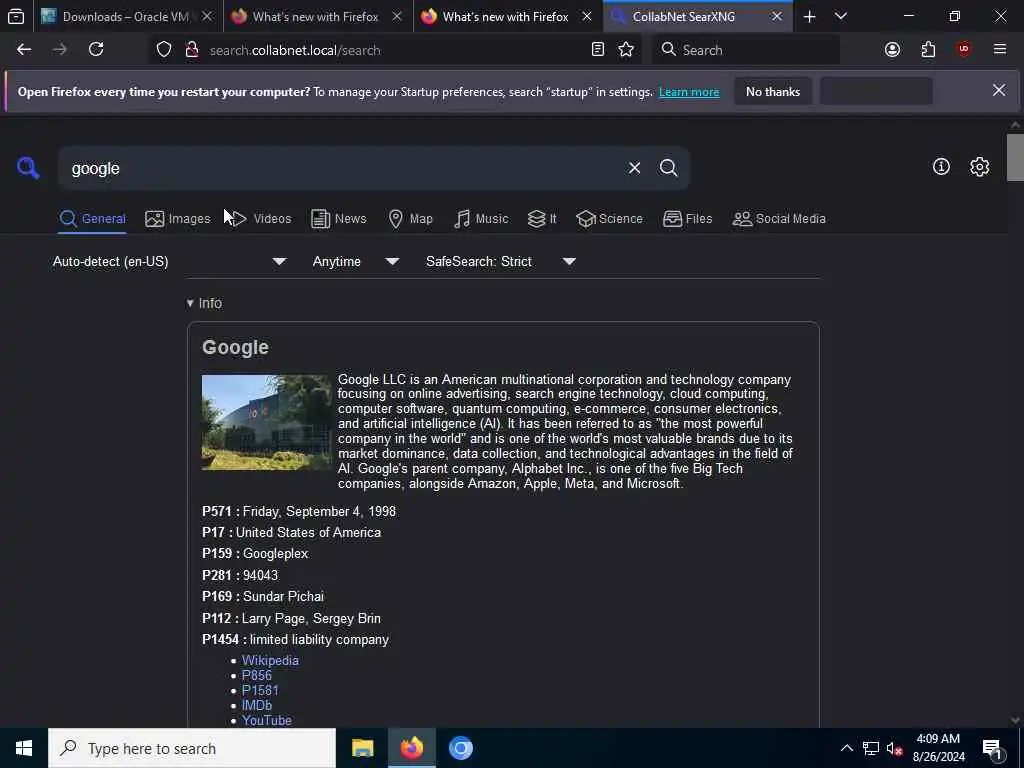Bookmark this page with the star

pos(626,50)
